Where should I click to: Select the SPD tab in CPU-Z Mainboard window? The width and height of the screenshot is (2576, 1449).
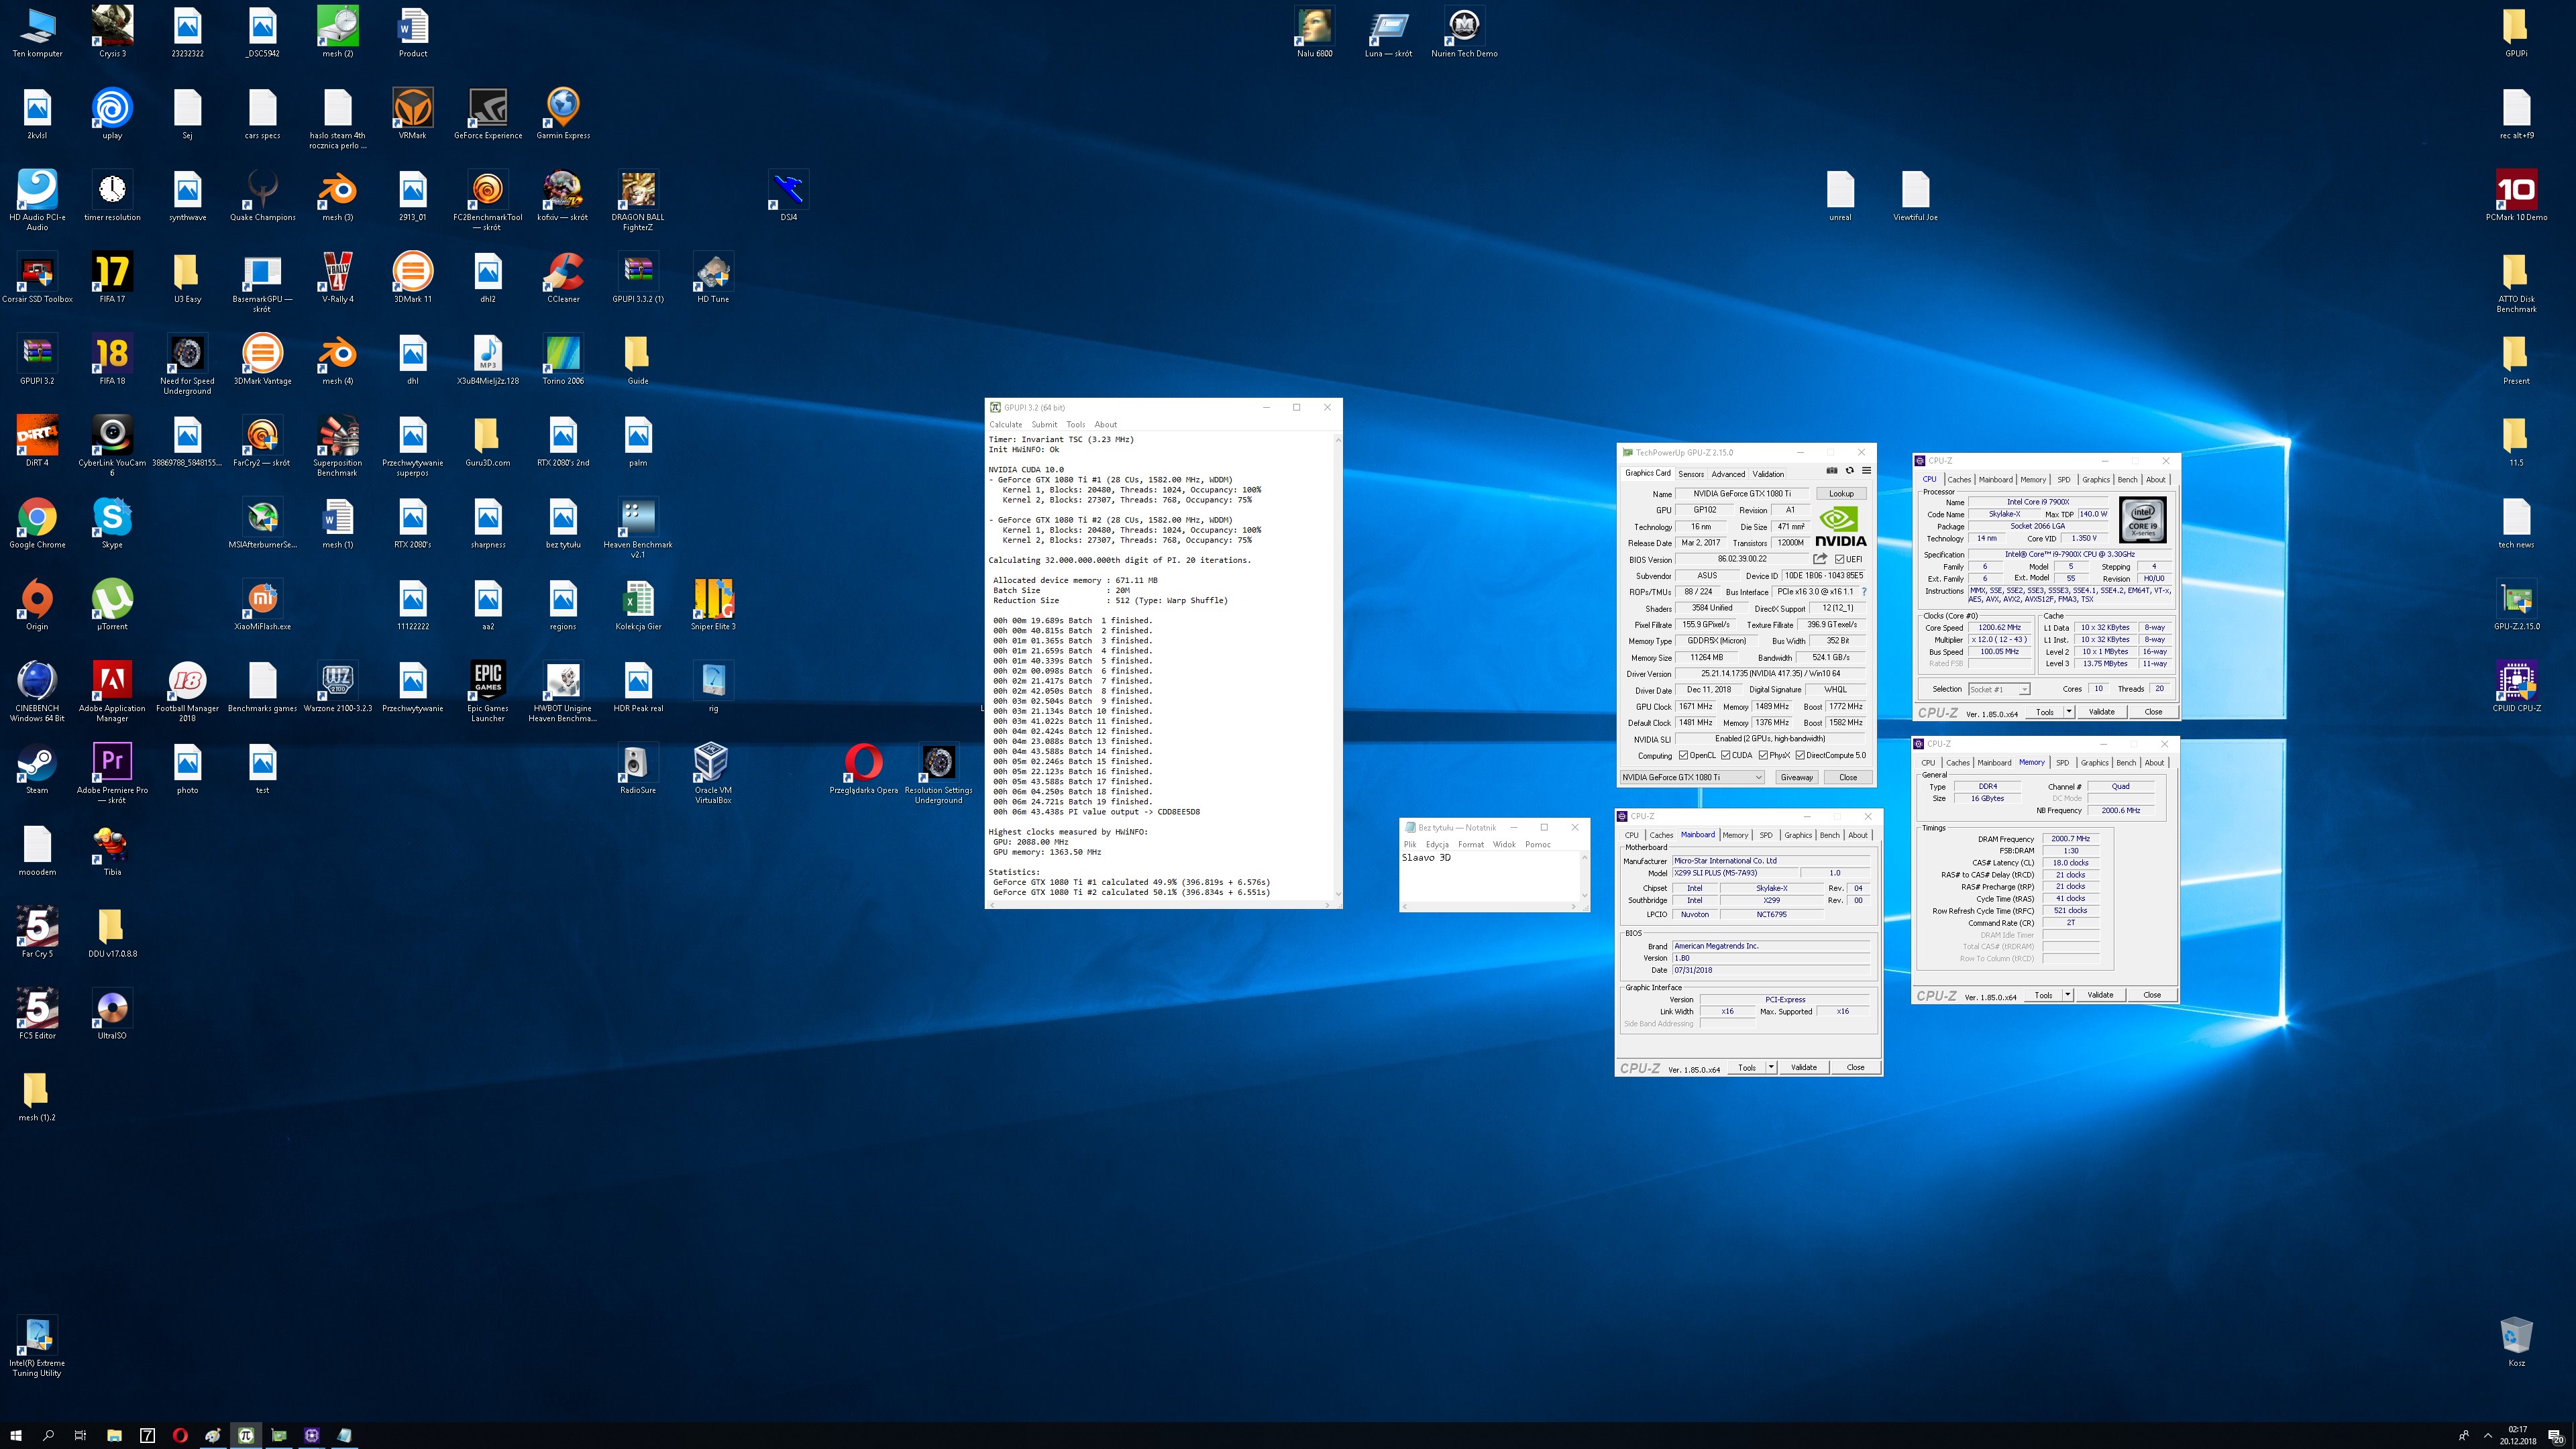pyautogui.click(x=1766, y=835)
